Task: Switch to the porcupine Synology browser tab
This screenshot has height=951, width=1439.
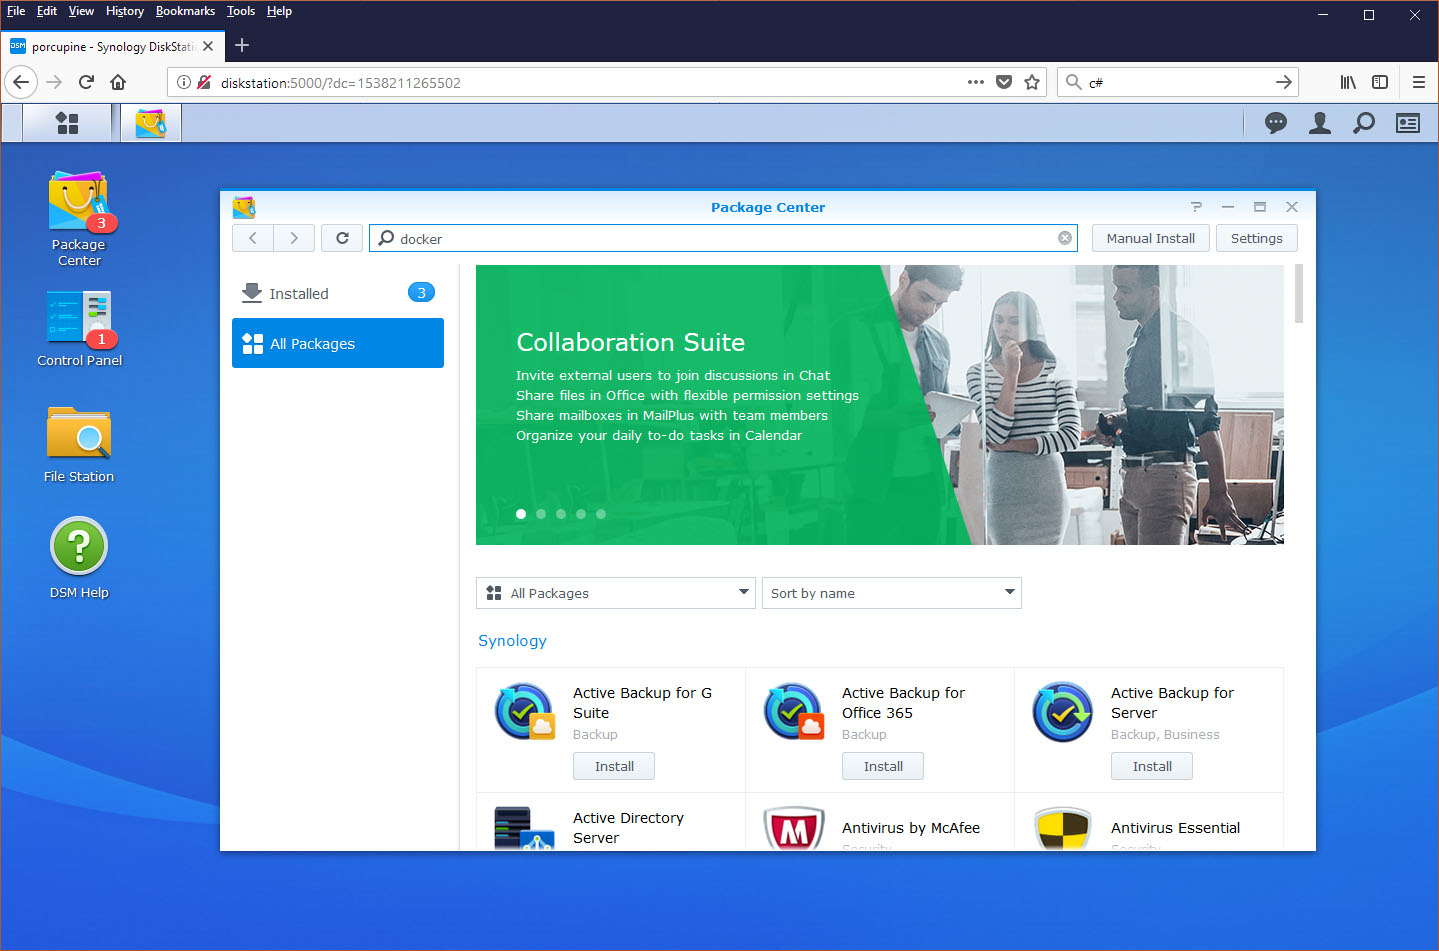Action: [111, 46]
